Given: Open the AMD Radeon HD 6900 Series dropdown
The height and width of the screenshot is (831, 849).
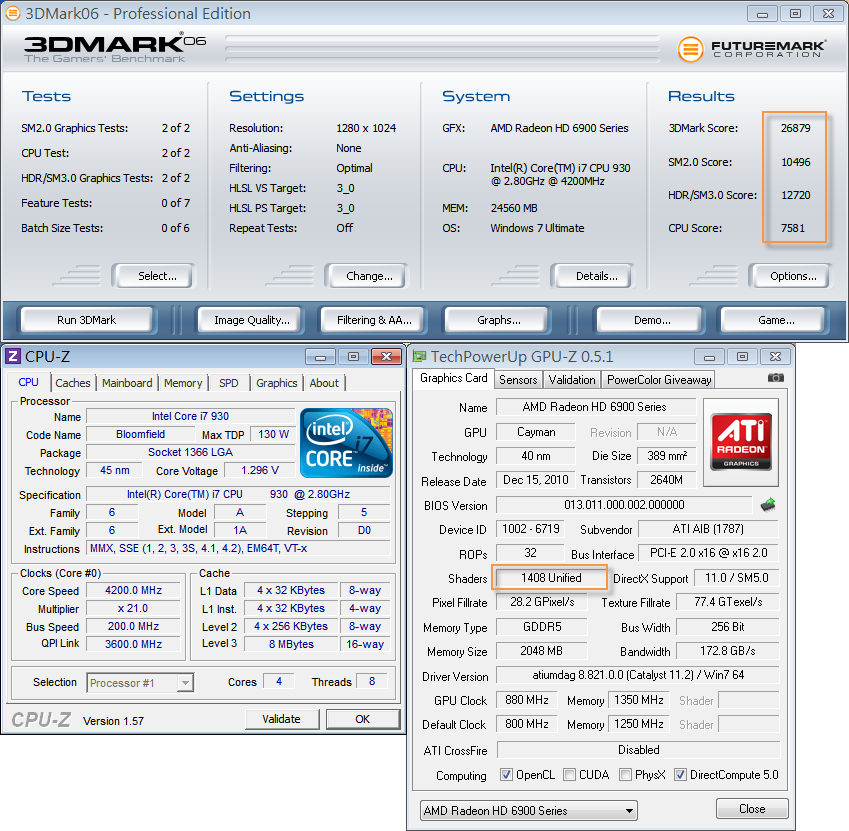Looking at the screenshot, I should pos(528,810).
